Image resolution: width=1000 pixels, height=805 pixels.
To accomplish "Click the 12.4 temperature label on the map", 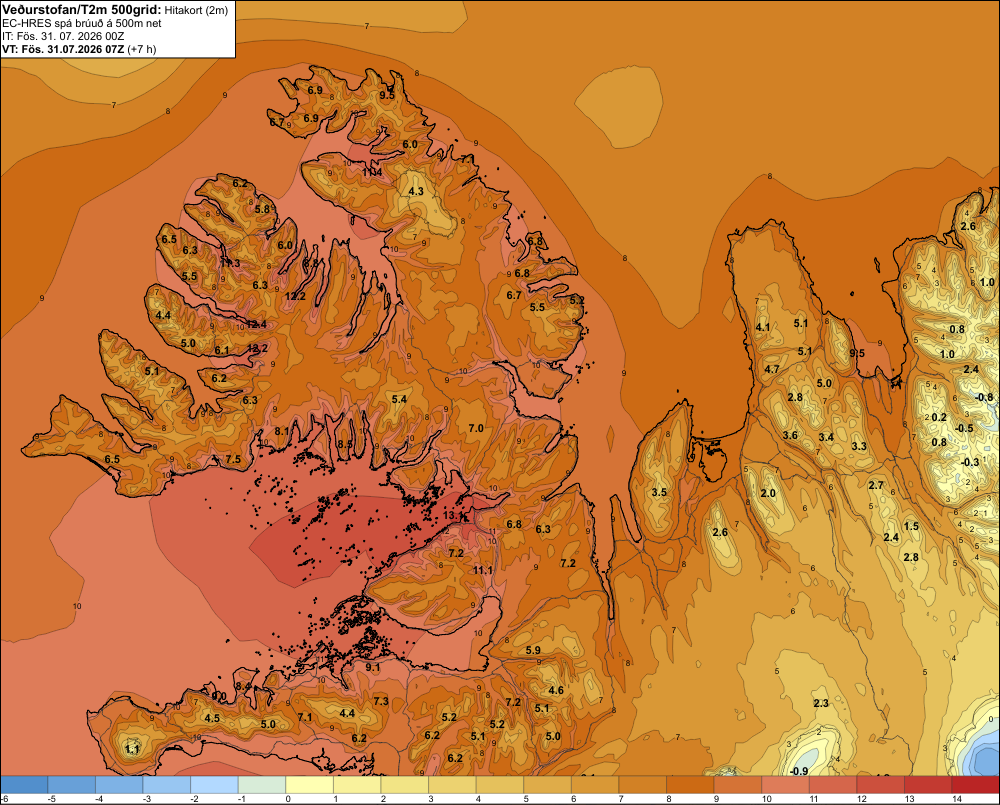I will click(256, 324).
